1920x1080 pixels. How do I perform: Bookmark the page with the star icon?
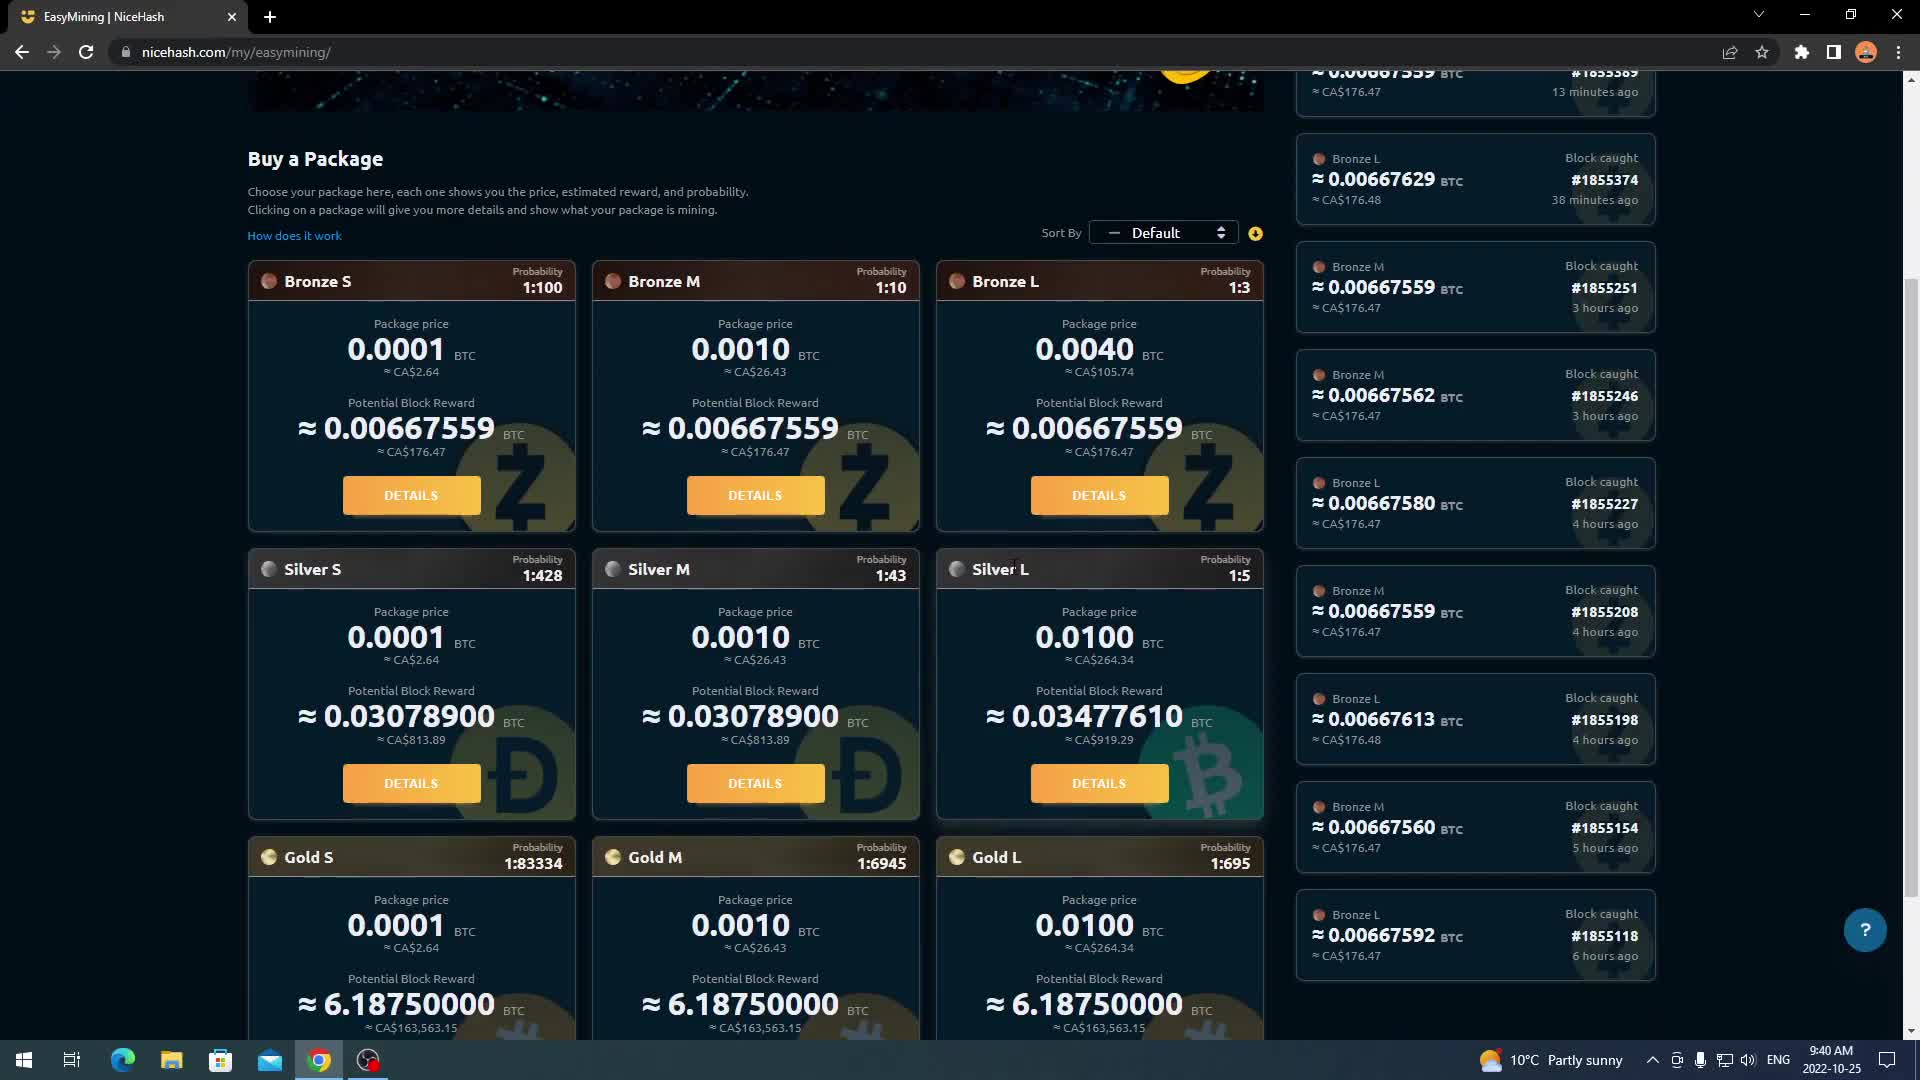click(x=1762, y=52)
